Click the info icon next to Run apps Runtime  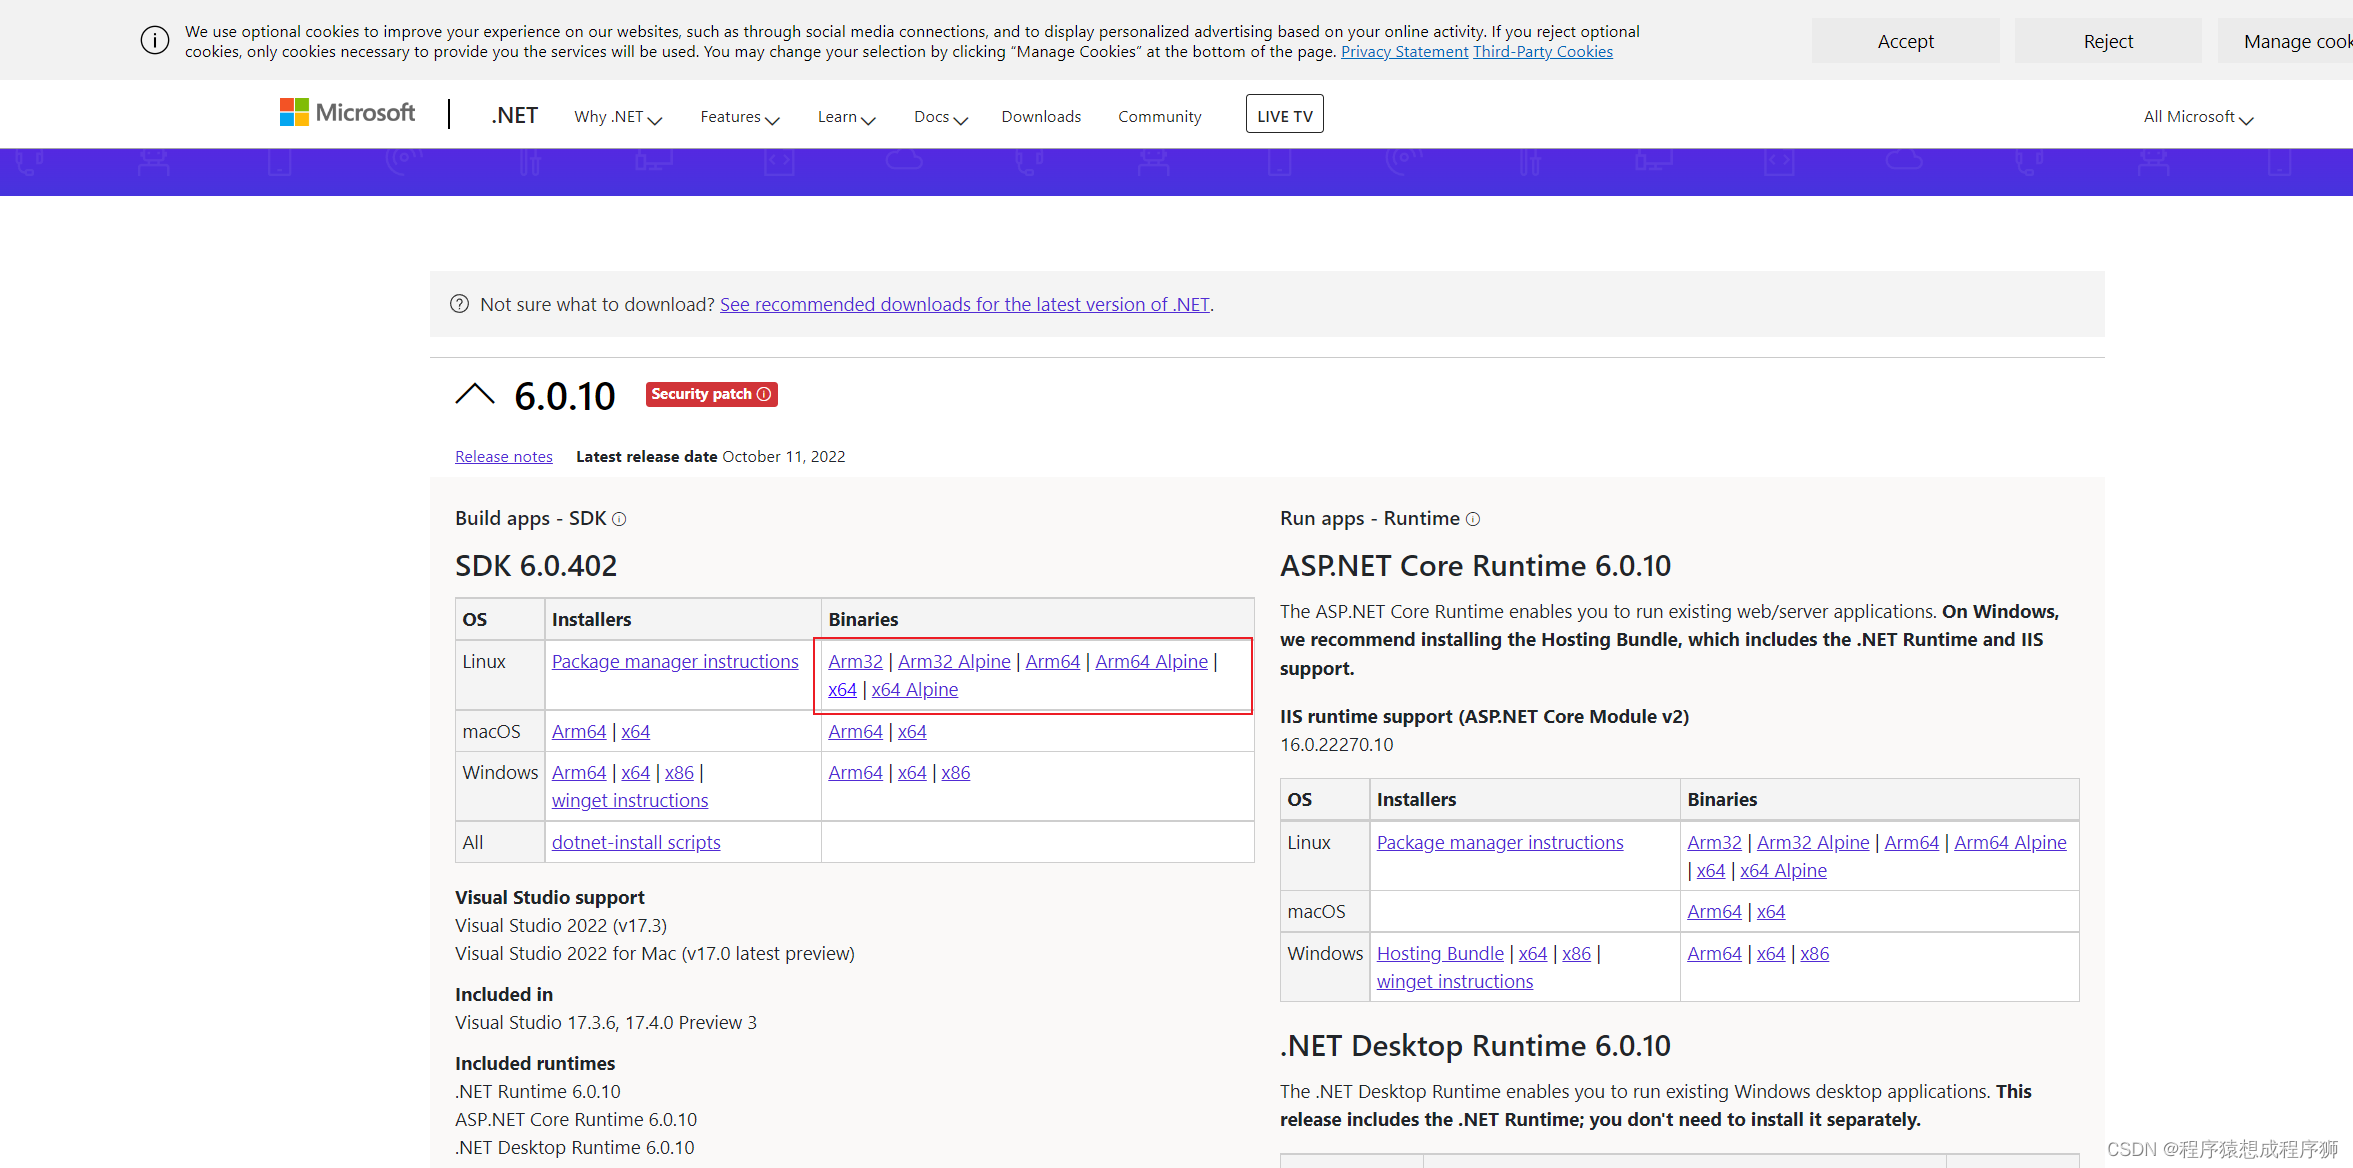(x=1472, y=519)
